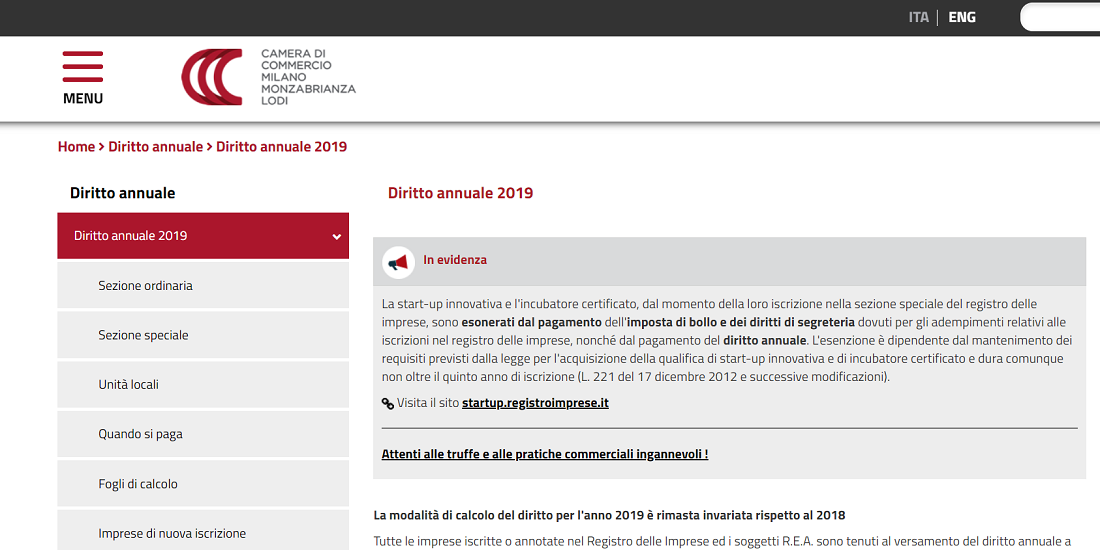The width and height of the screenshot is (1100, 550).
Task: Open Fogli di calcolo sidebar item
Action: coord(203,484)
